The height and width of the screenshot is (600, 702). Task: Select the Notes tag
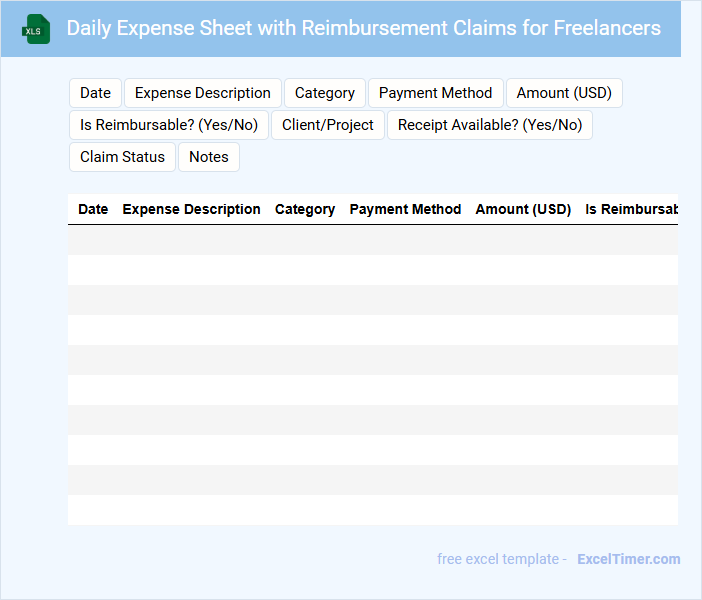208,157
